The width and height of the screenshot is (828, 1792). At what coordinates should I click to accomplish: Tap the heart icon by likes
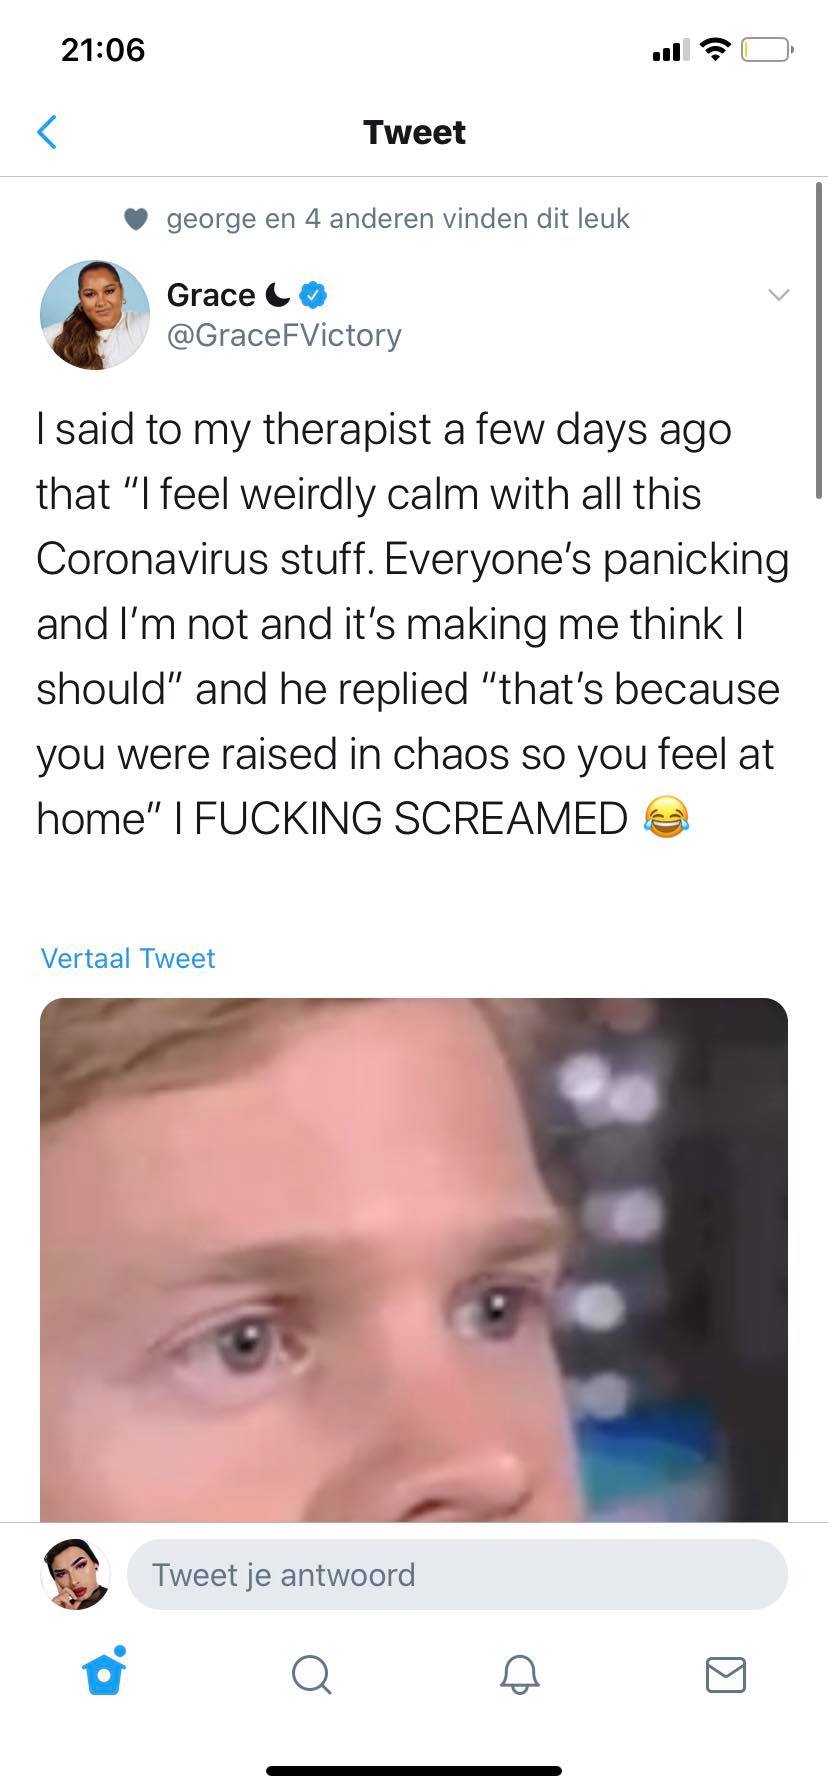tap(137, 219)
